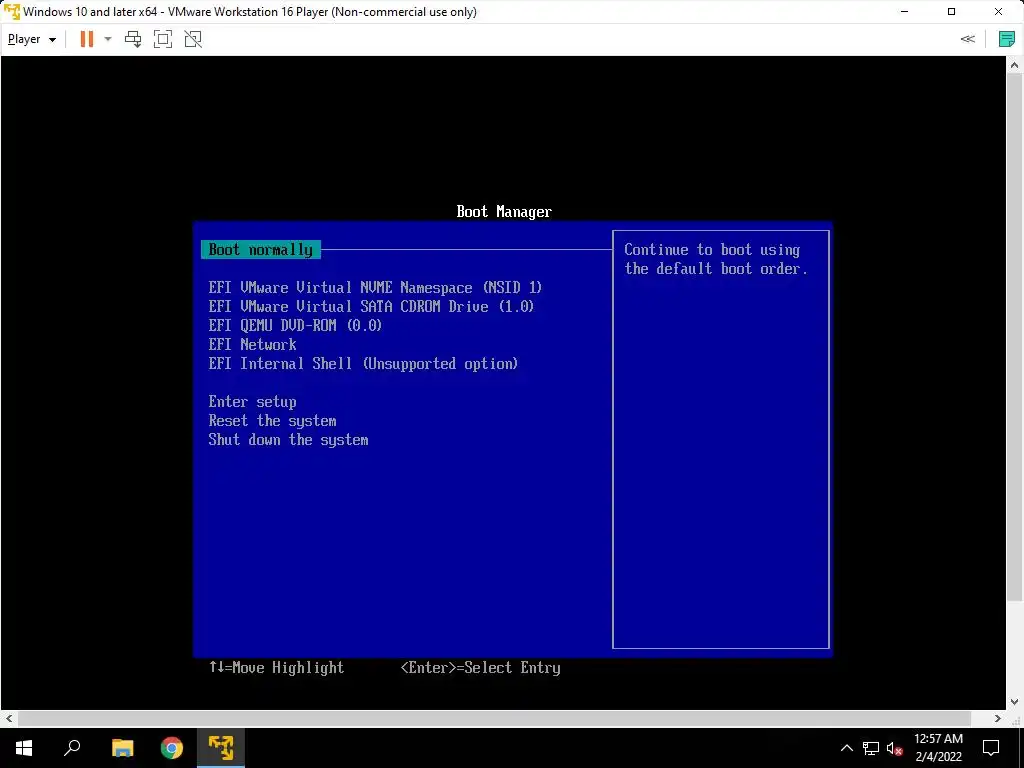Click the horizontal scrollbar right arrow
The width and height of the screenshot is (1024, 768).
coord(997,718)
